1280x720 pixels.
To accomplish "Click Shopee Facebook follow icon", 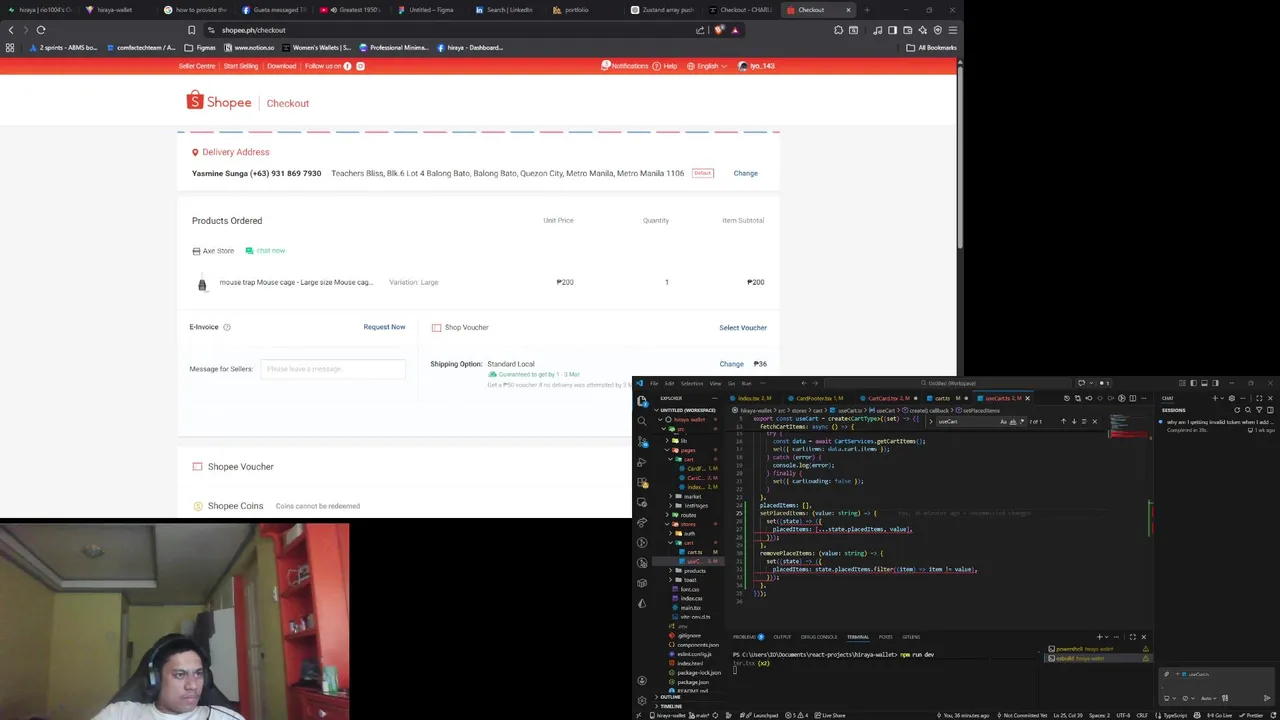I will (x=347, y=66).
